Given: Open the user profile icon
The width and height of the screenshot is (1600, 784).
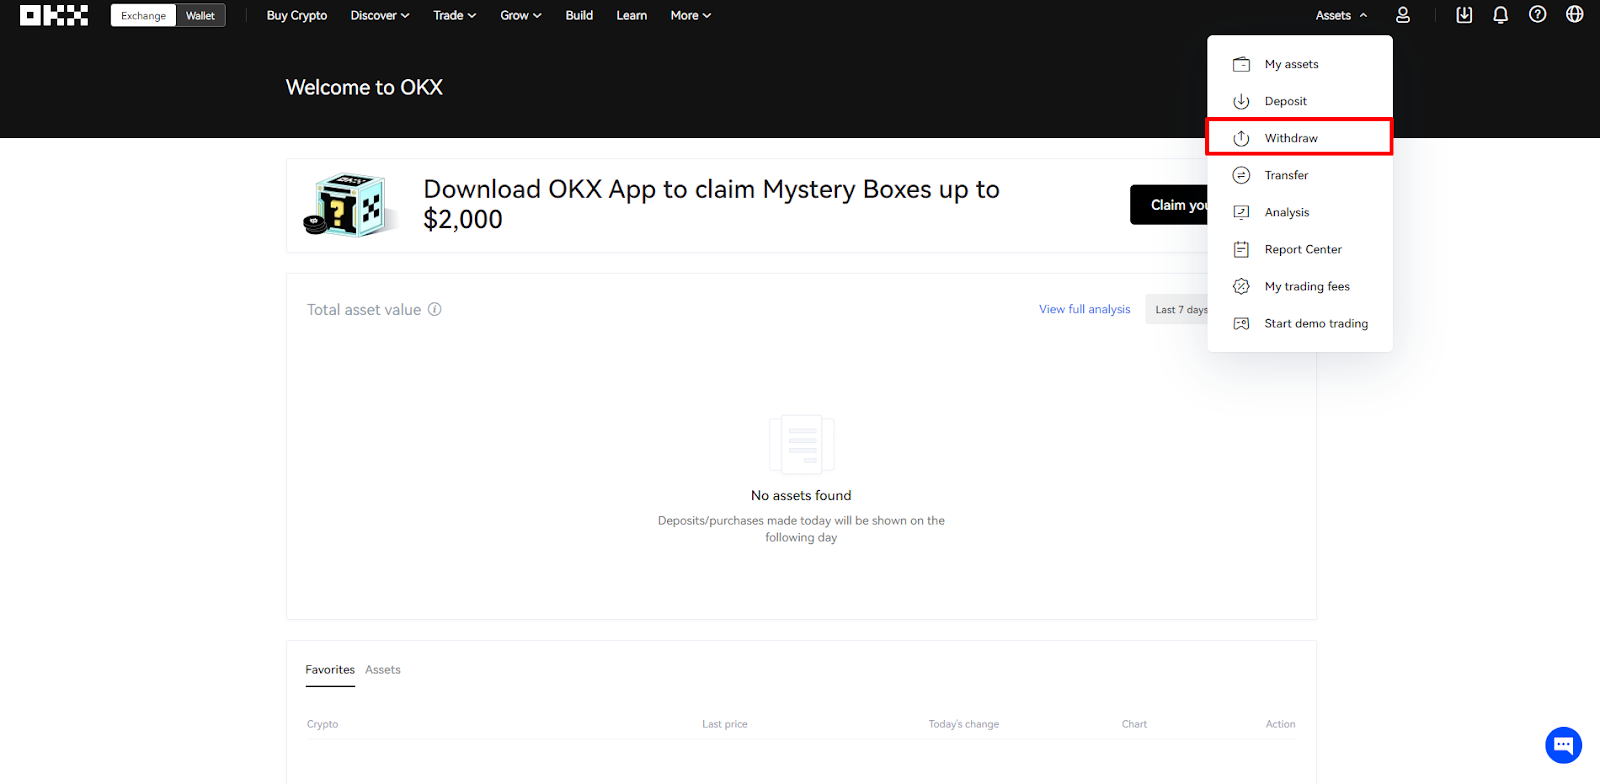Looking at the screenshot, I should [1403, 15].
